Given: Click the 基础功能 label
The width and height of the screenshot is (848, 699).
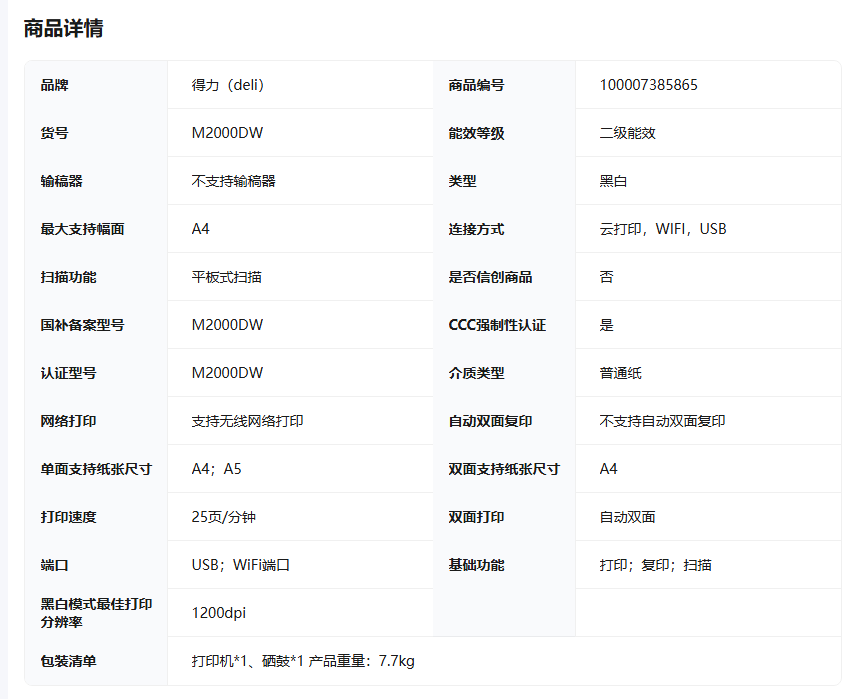Looking at the screenshot, I should tap(476, 565).
